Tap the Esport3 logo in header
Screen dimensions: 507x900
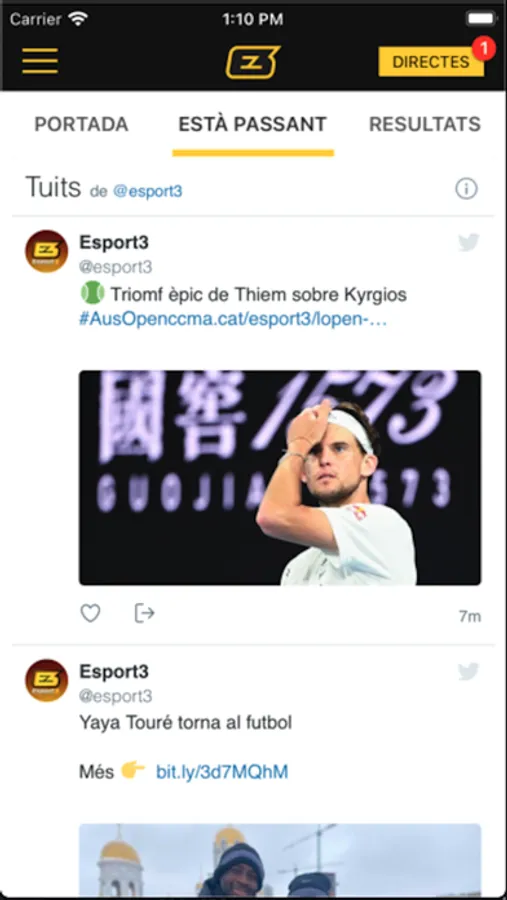pyautogui.click(x=253, y=61)
